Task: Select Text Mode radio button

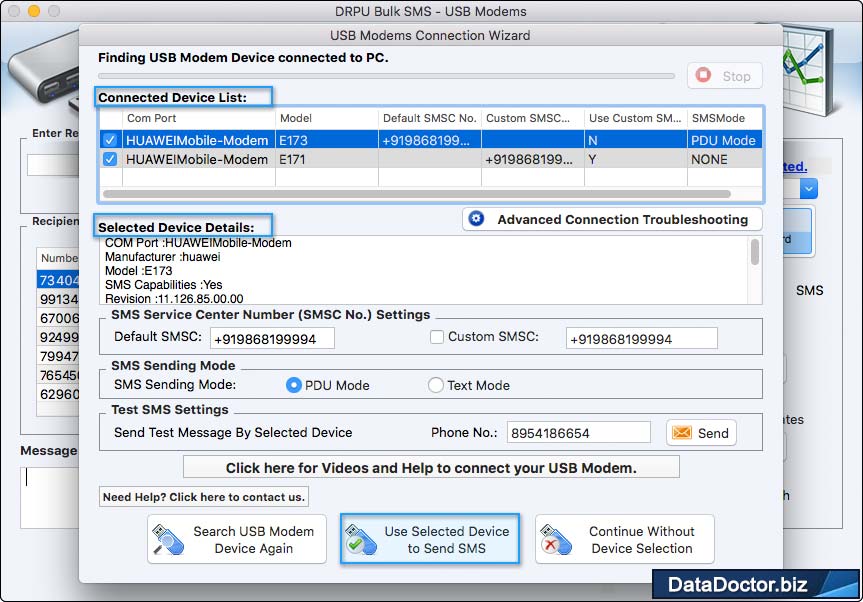Action: click(435, 385)
